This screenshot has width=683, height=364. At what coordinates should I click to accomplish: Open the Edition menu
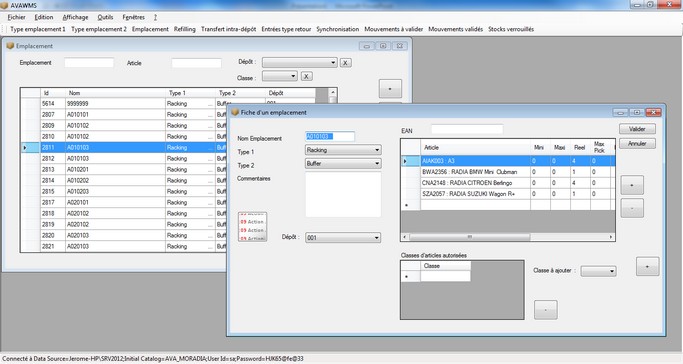[44, 17]
